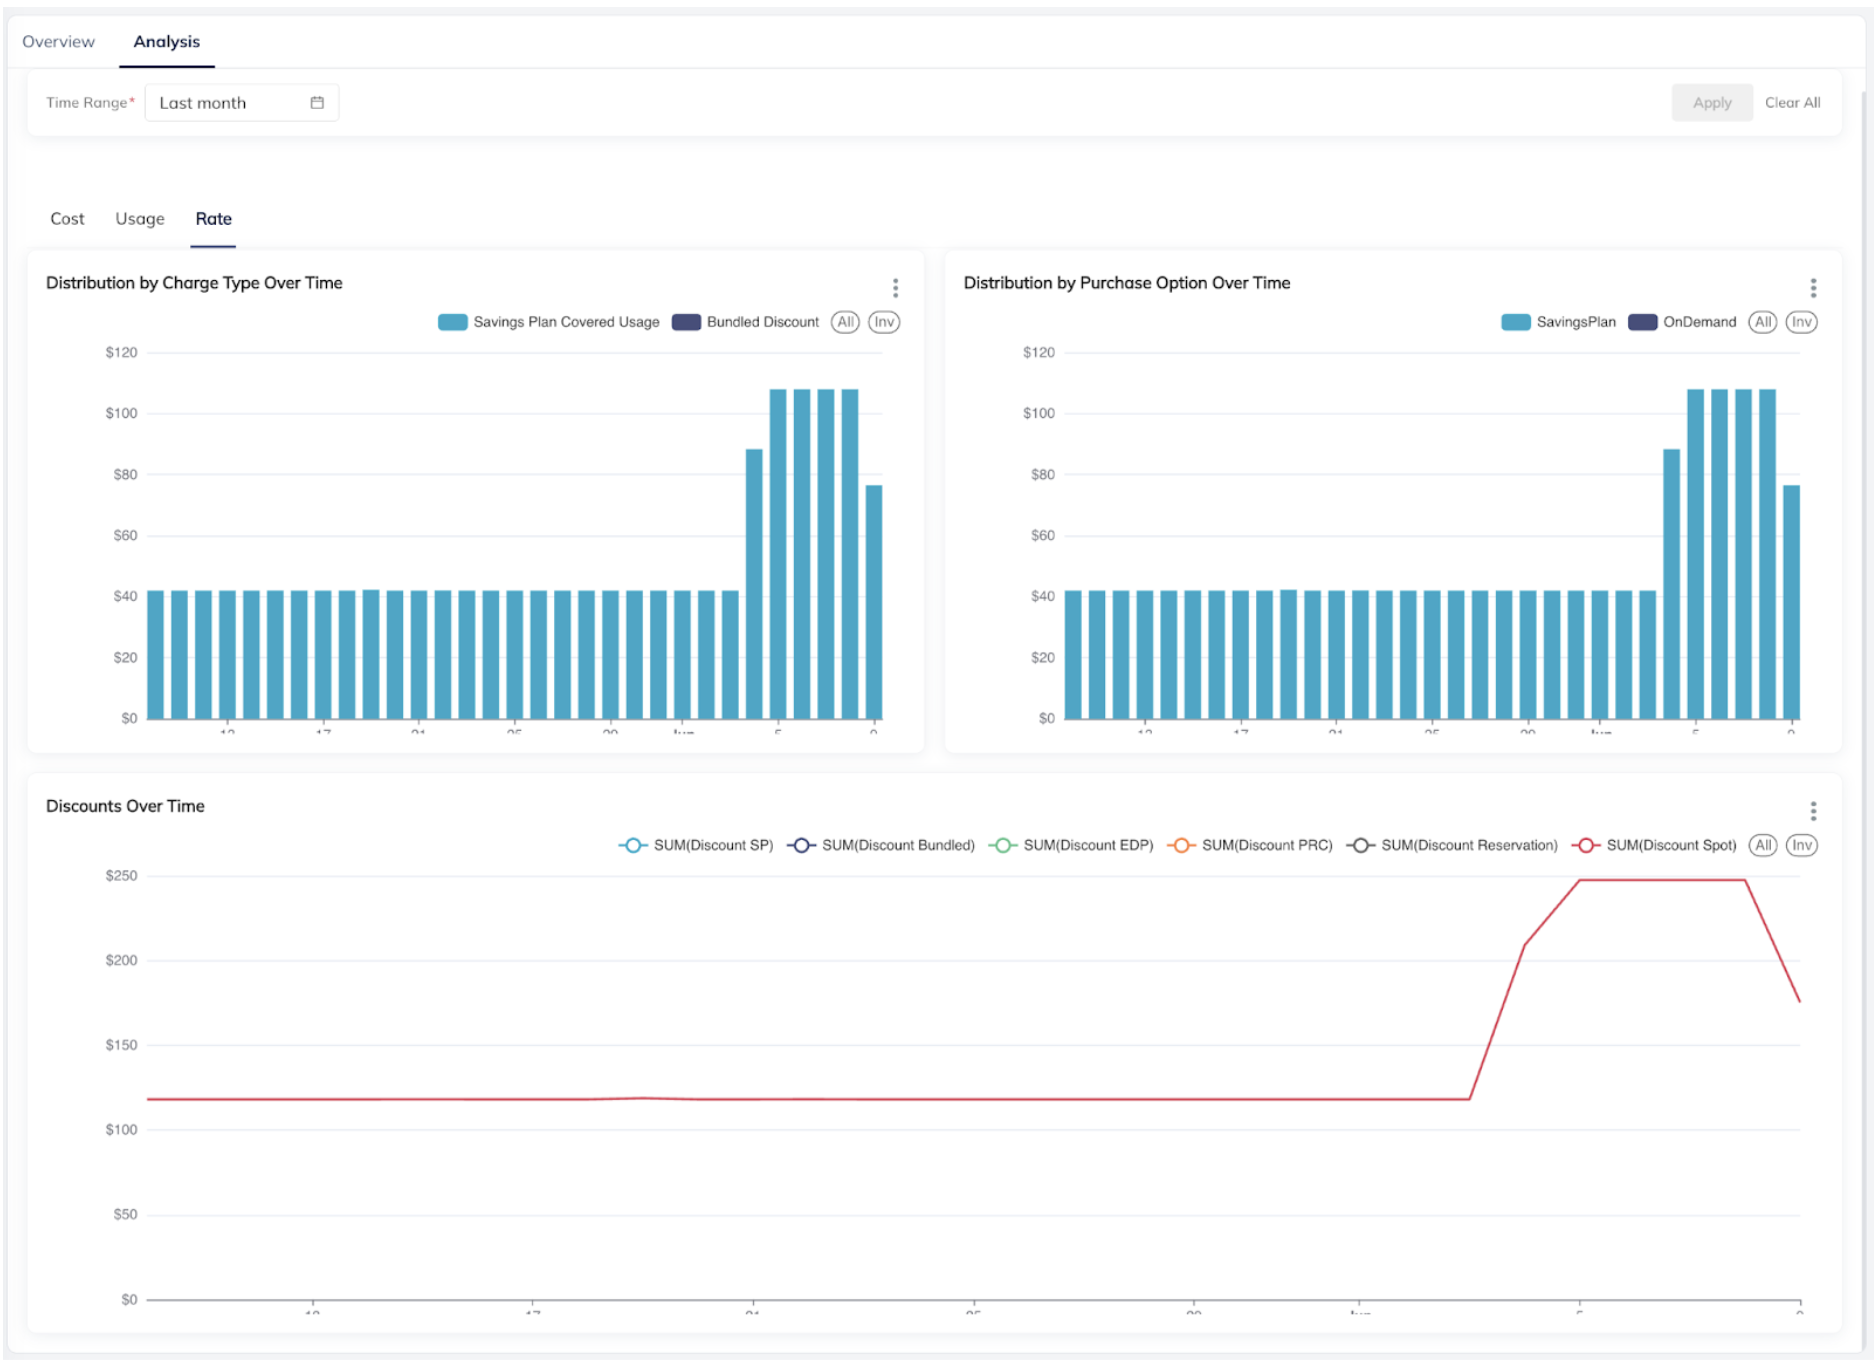Switch to the Cost tab
Viewport: 1874px width, 1364px height.
(67, 219)
